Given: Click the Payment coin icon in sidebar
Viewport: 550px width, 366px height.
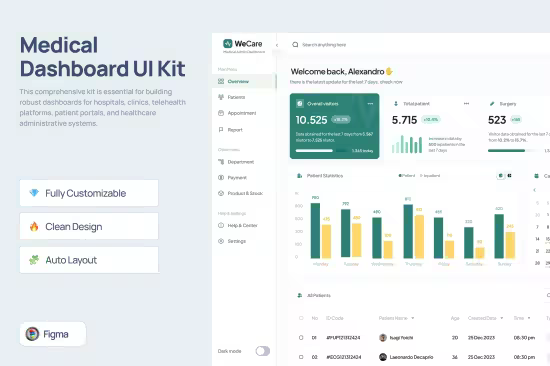Looking at the screenshot, I should pyautogui.click(x=221, y=178).
